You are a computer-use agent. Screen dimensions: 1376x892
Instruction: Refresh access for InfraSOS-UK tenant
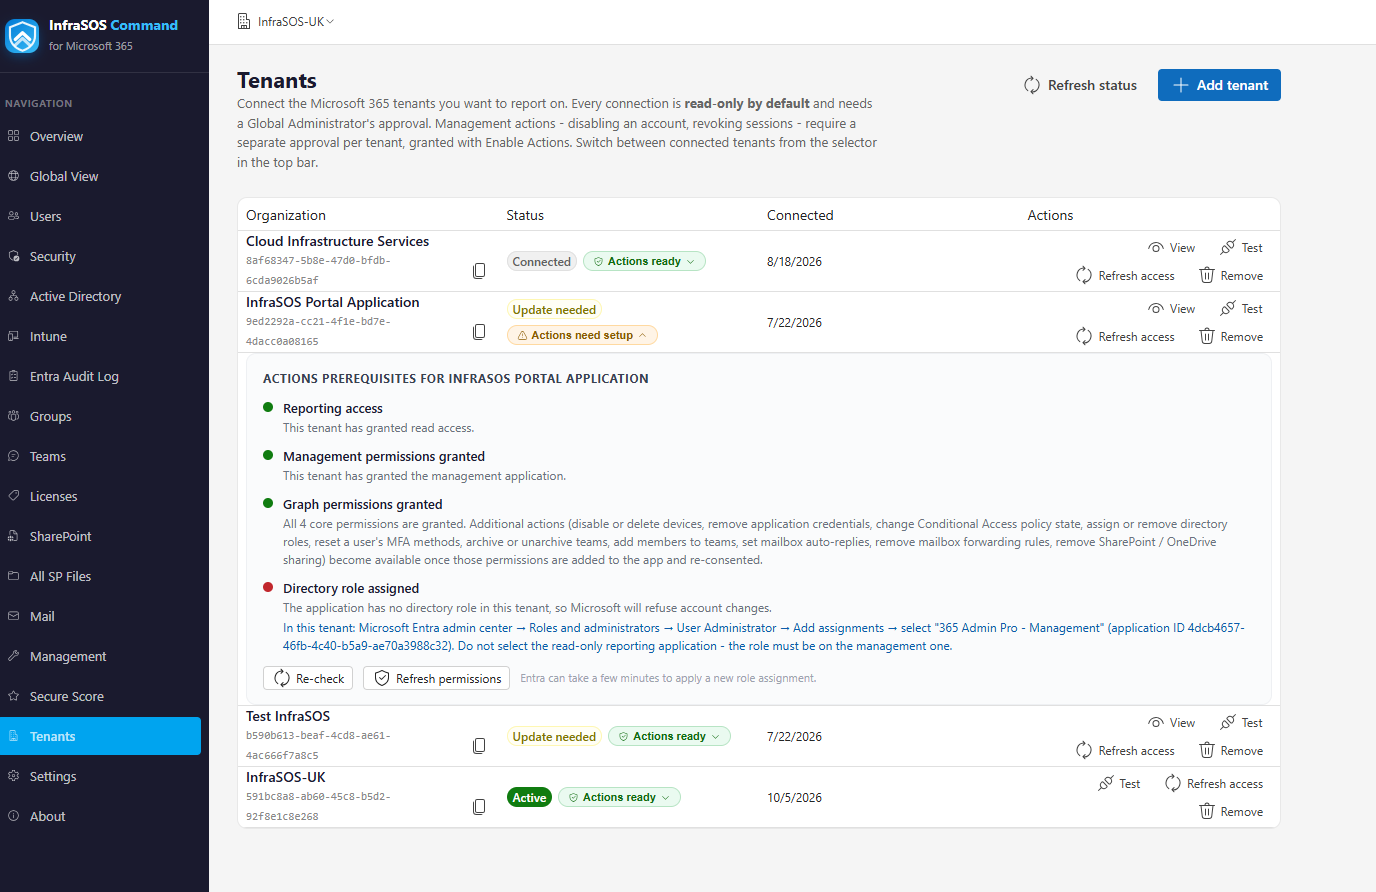click(1214, 784)
